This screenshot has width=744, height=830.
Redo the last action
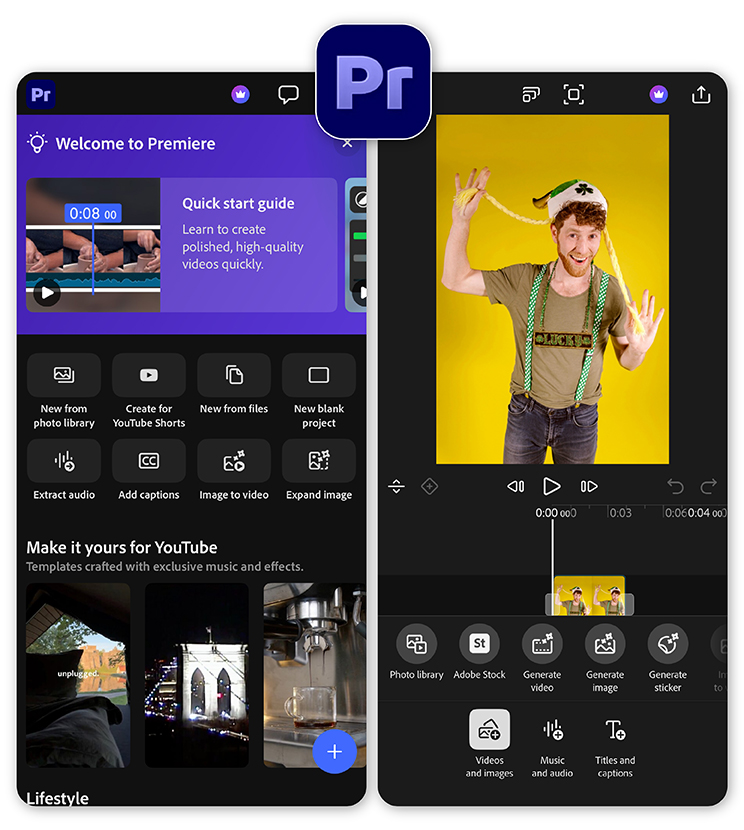pos(709,486)
